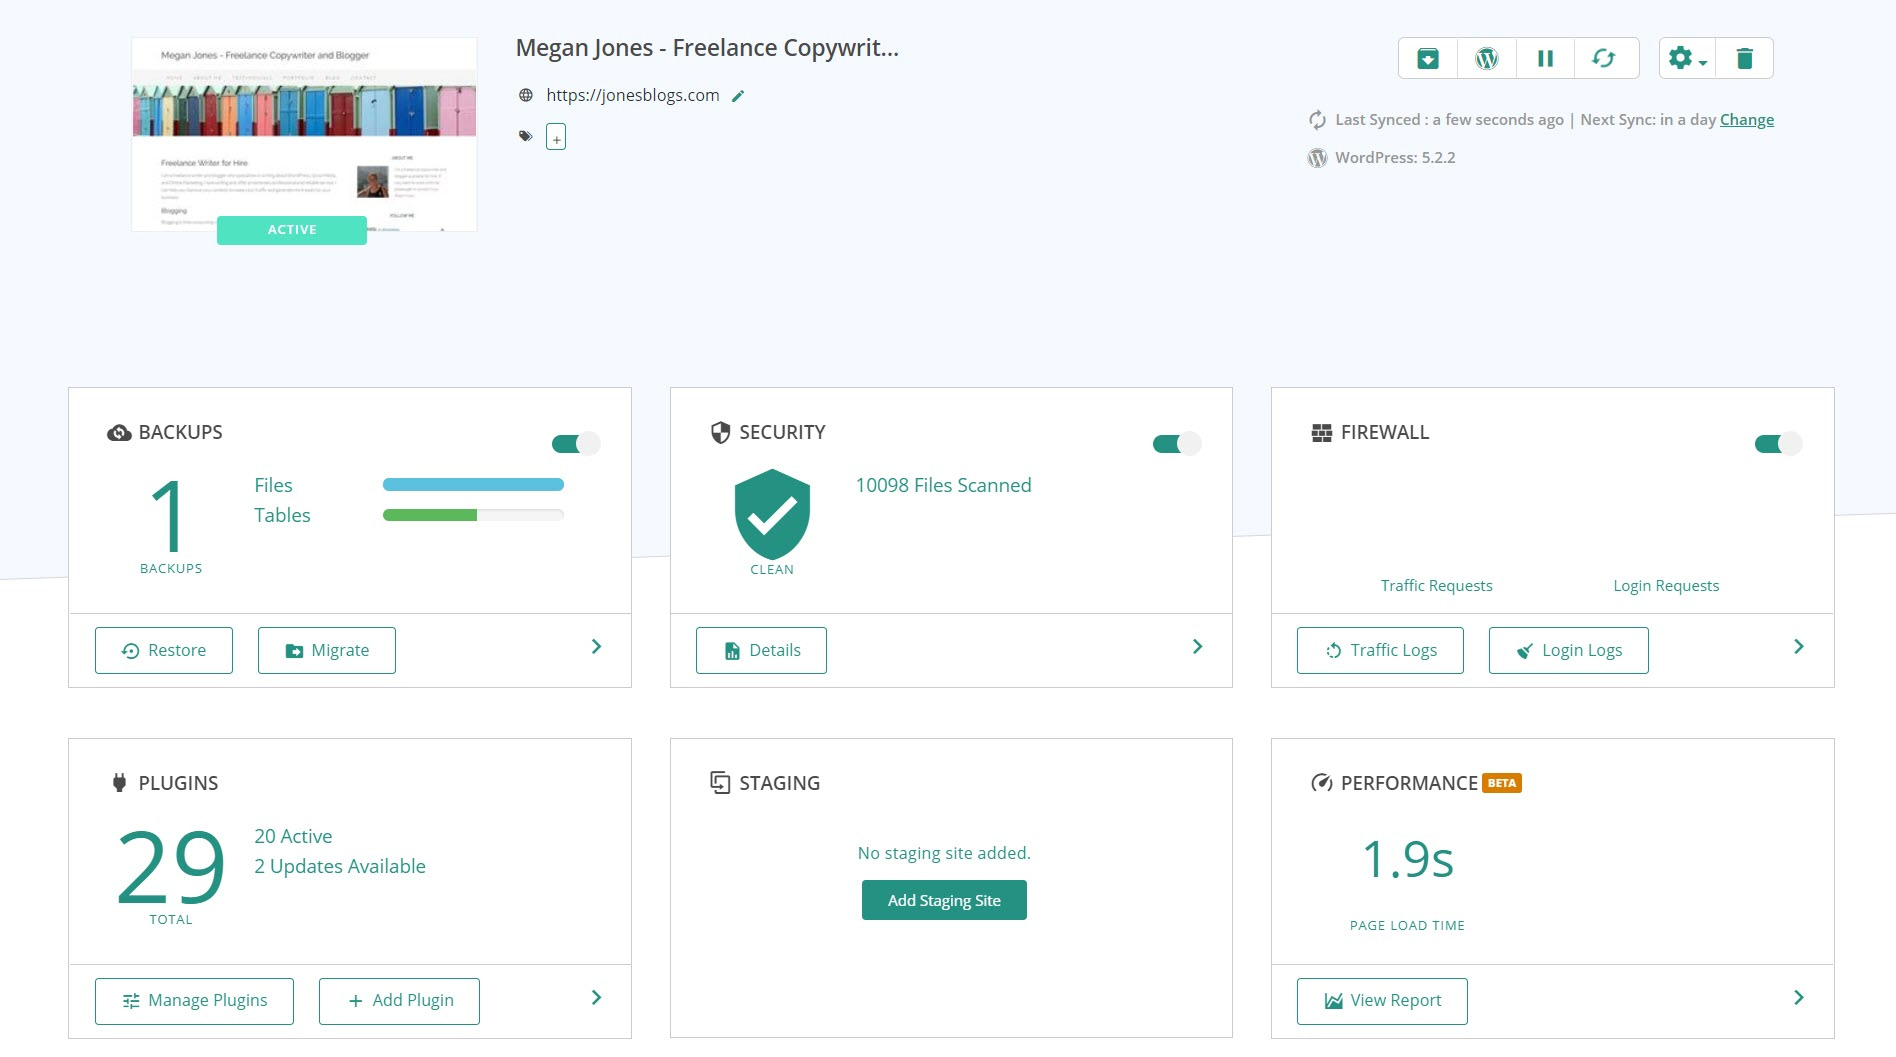
Task: Click the Change link next to Next Sync
Action: [1746, 119]
